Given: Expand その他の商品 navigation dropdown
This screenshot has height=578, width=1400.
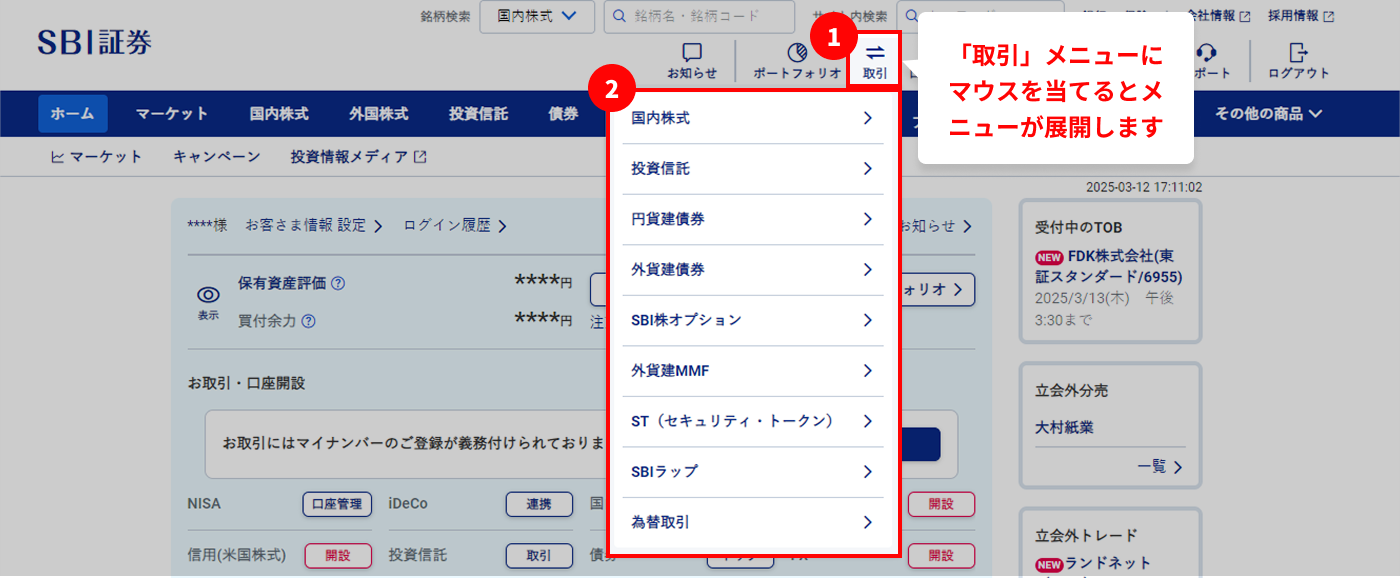Looking at the screenshot, I should [x=1268, y=114].
